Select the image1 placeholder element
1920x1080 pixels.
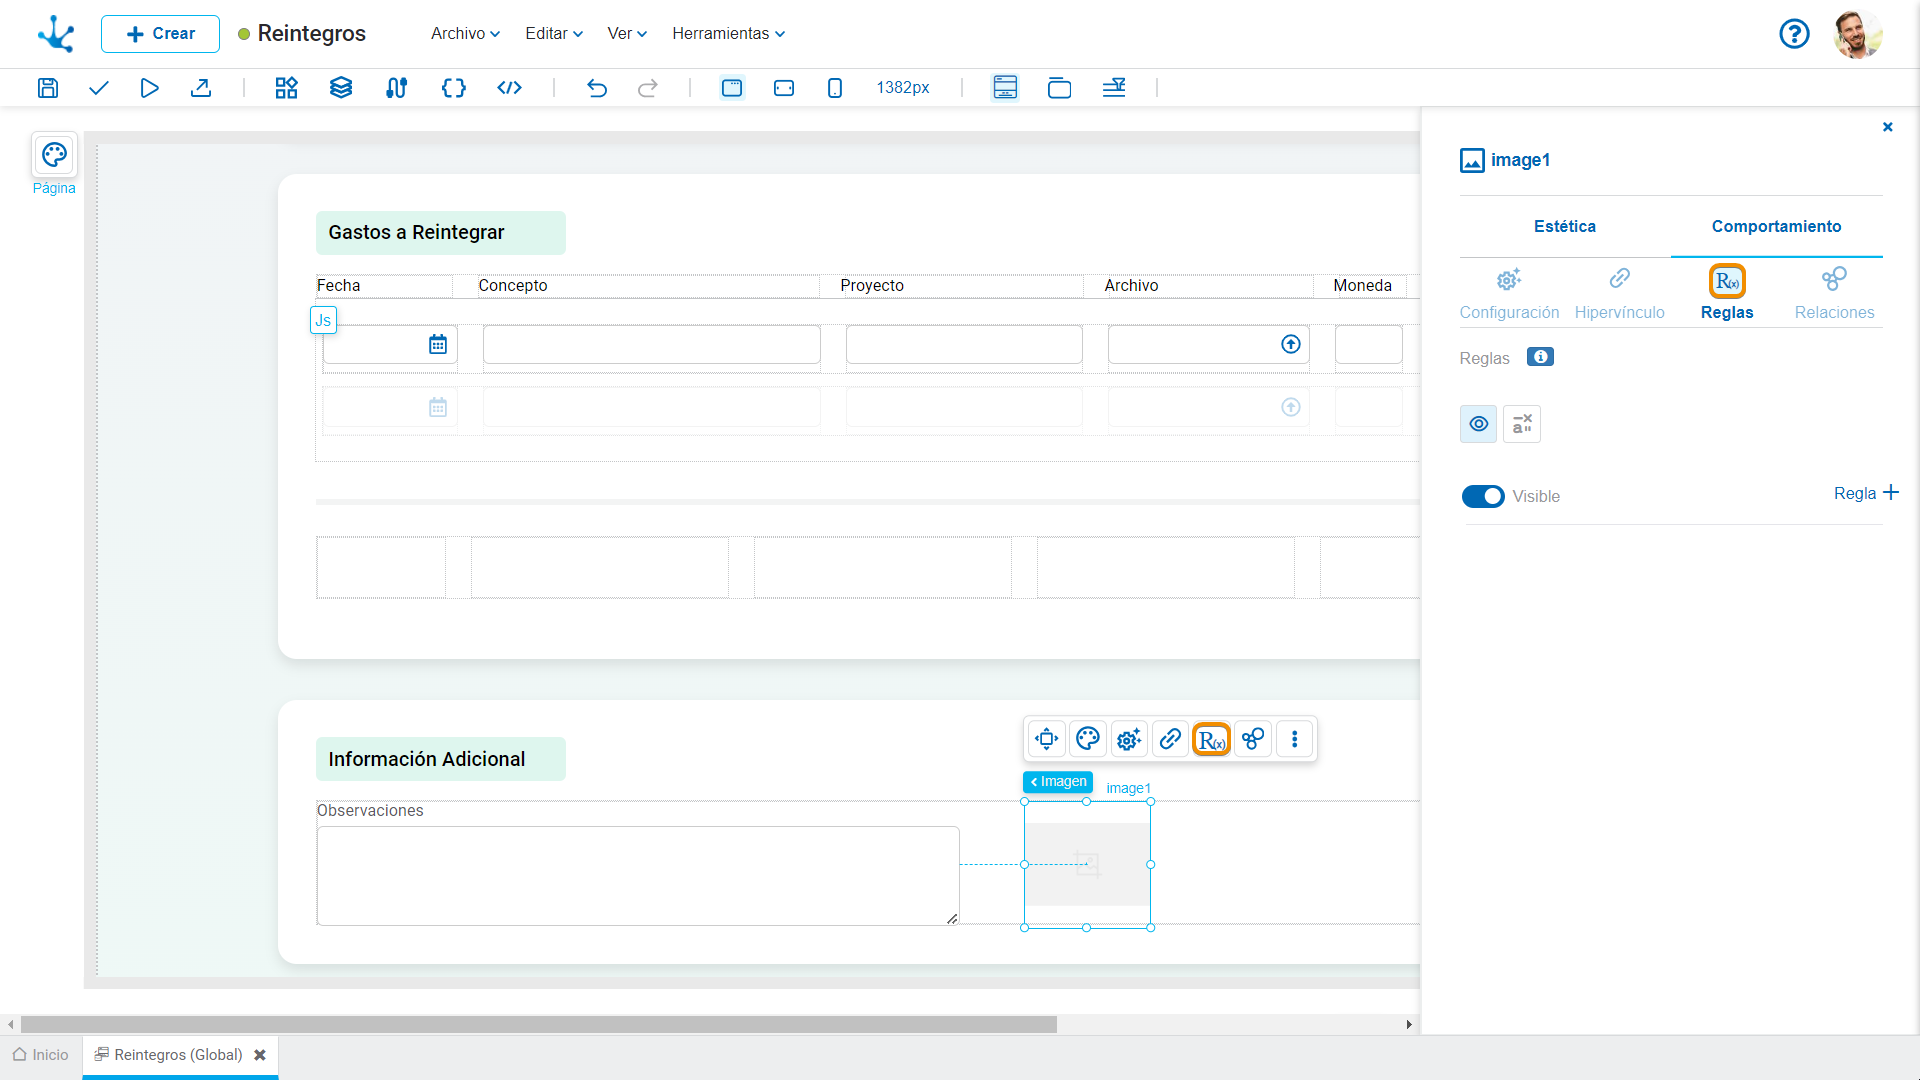click(x=1087, y=864)
